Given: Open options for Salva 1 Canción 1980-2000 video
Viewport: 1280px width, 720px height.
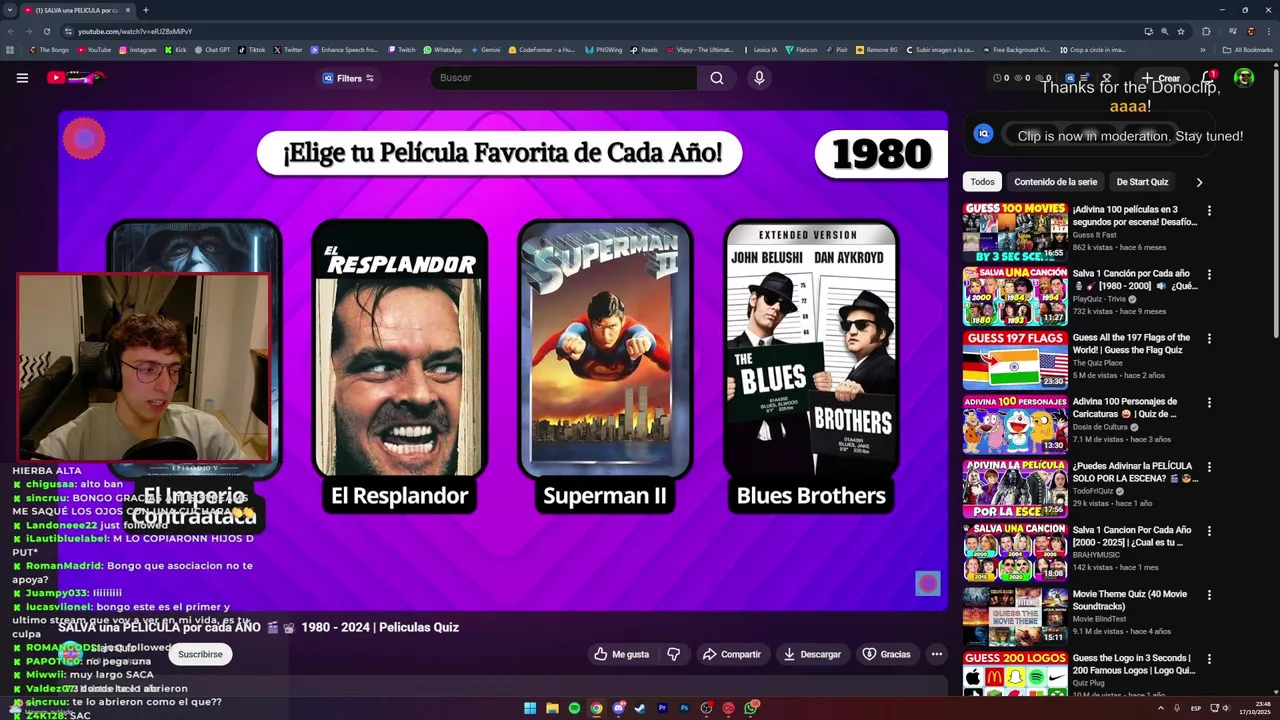Looking at the screenshot, I should click(1209, 275).
